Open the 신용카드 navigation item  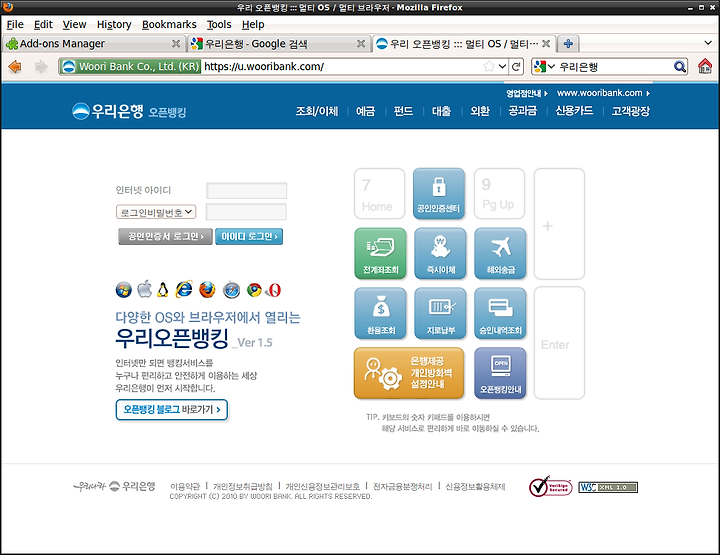574,111
